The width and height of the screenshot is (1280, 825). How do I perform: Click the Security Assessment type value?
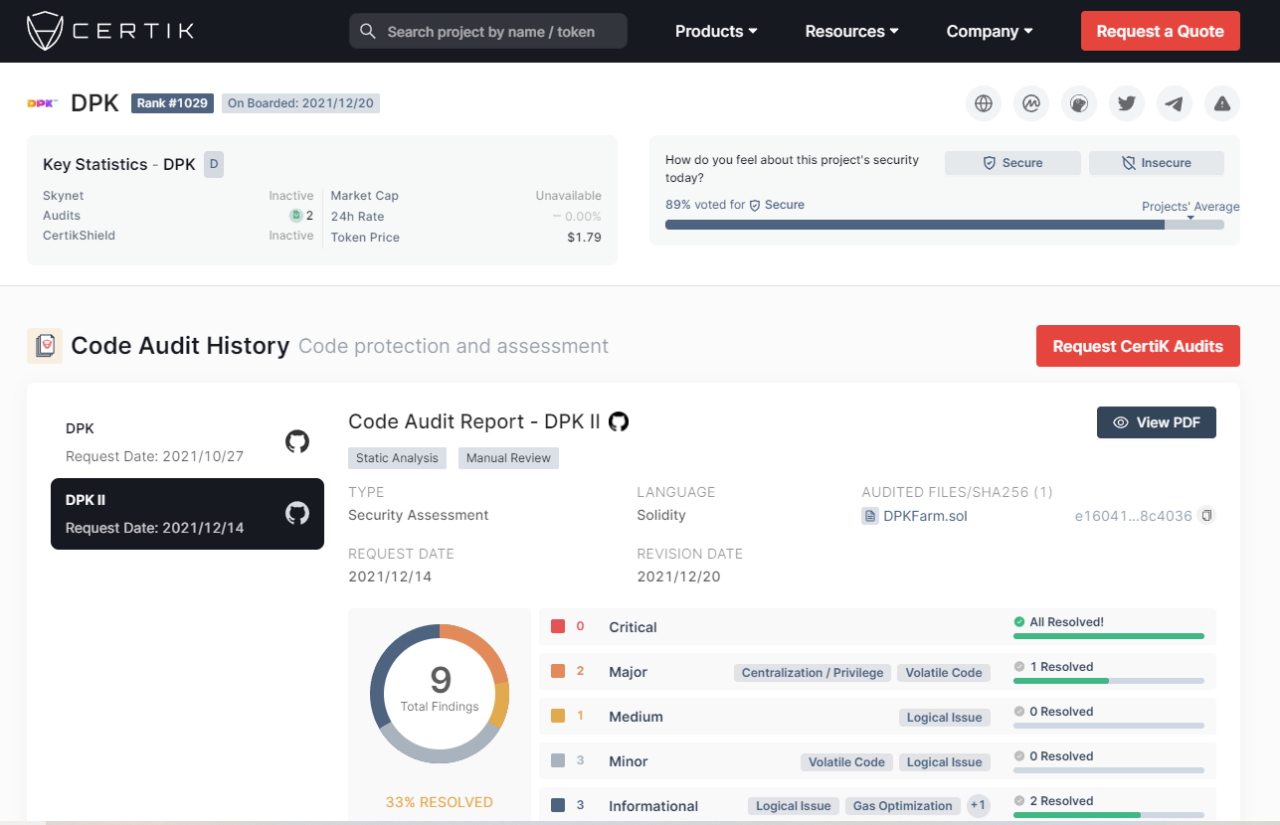tap(418, 515)
